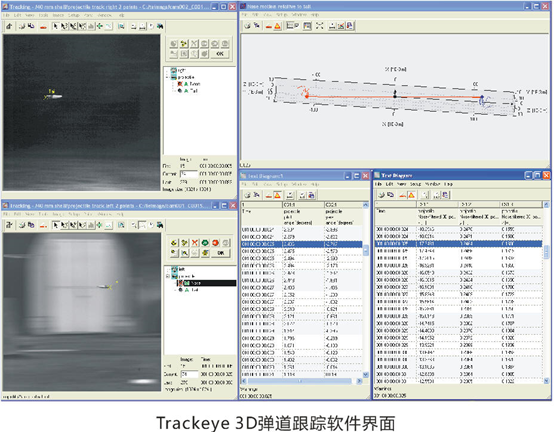Click the up arrow of the right Text Diagram scrollbar
Image resolution: width=554 pixels, height=432 pixels.
(x=546, y=205)
